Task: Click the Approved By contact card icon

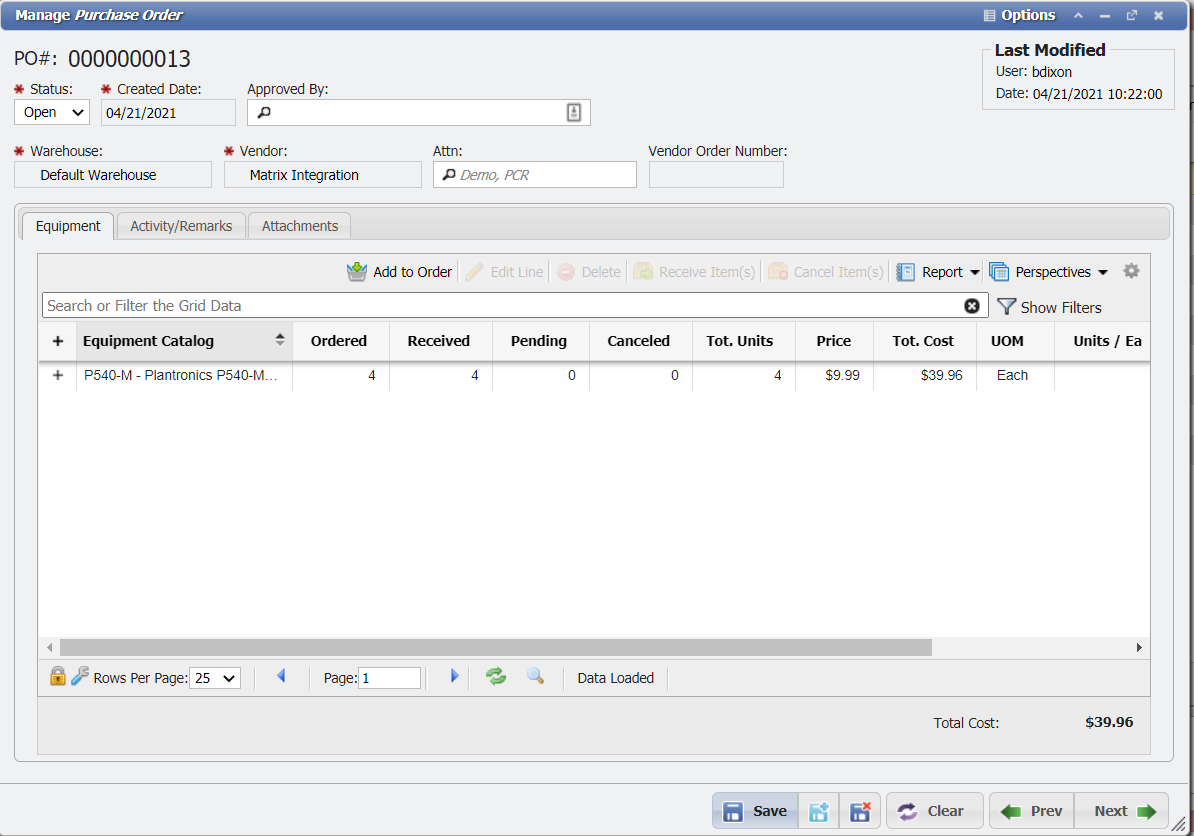Action: (x=574, y=113)
